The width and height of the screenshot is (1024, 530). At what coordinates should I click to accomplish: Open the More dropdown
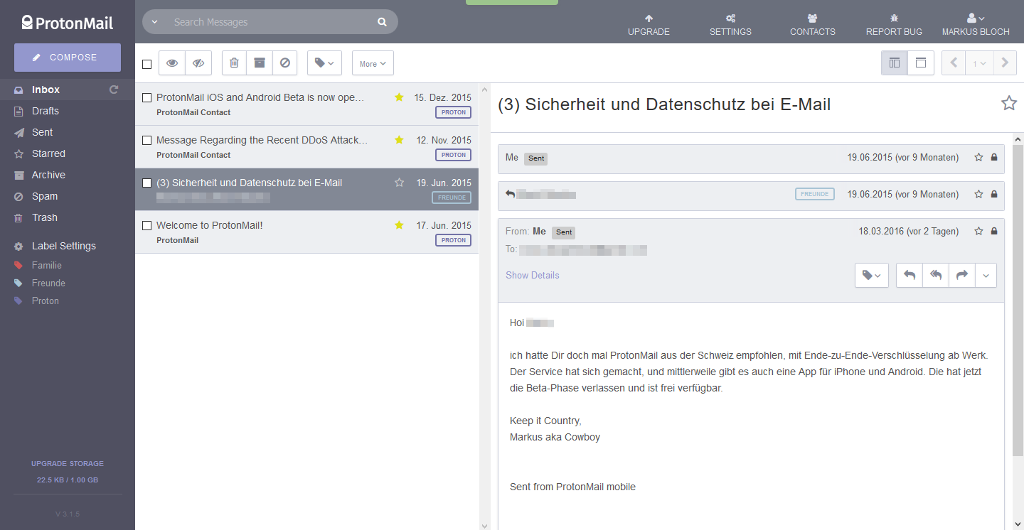coord(373,63)
